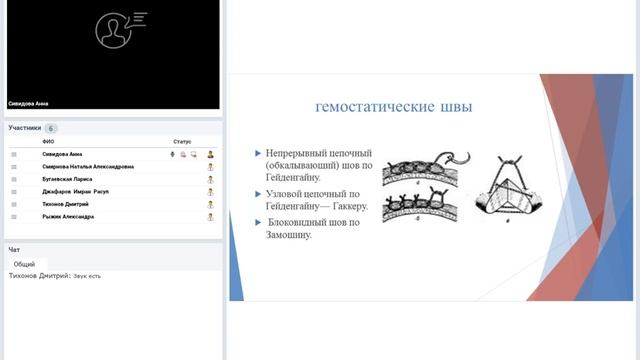Click the bullet Узловой цепочный по Гейденгайну—Гаккеру
640x360 pixels.
(x=317, y=200)
